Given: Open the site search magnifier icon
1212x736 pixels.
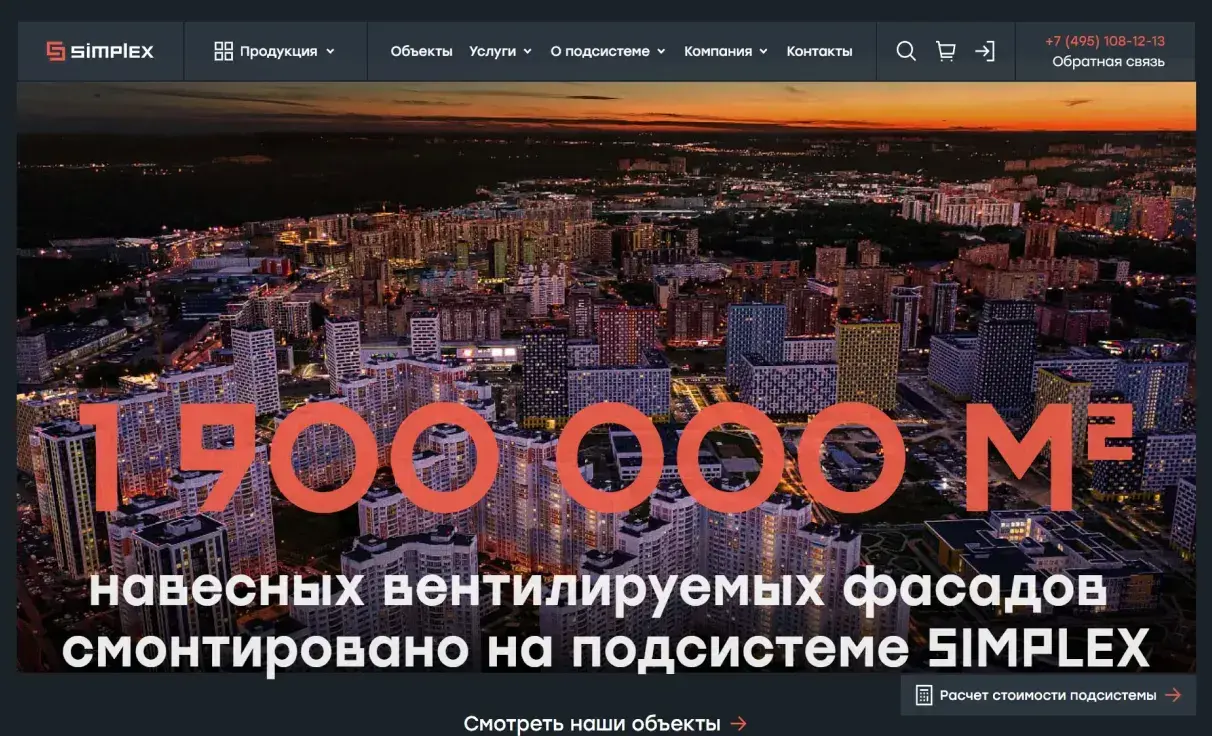Looking at the screenshot, I should click(x=906, y=51).
